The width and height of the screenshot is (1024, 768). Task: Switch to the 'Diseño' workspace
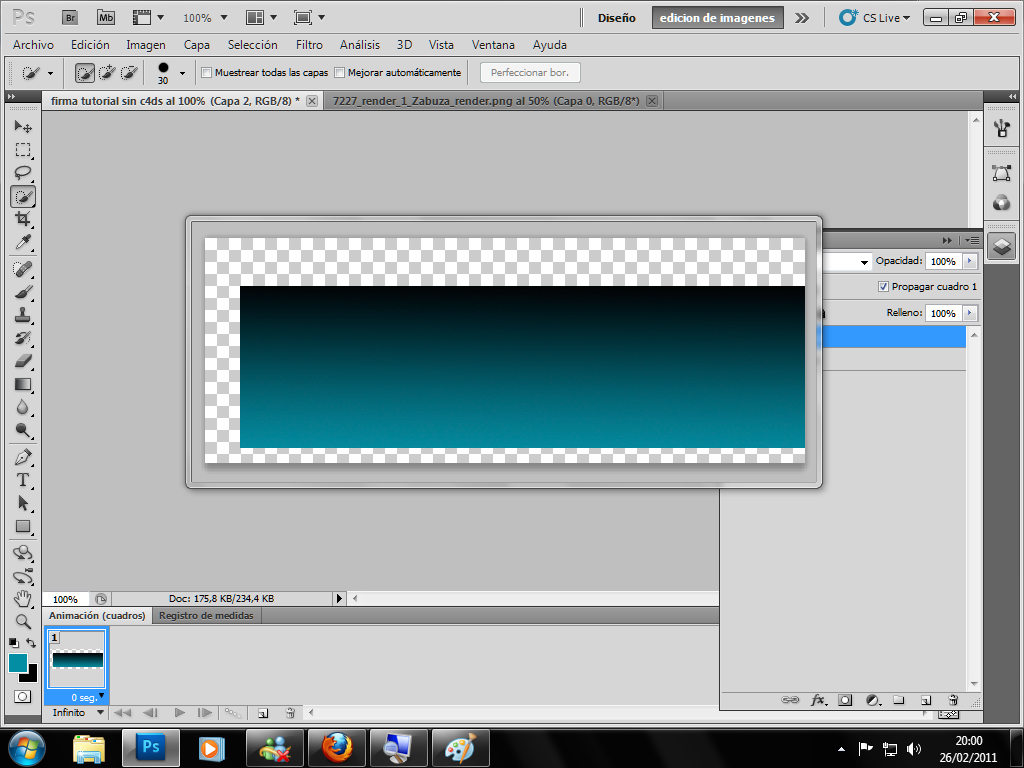tap(616, 18)
